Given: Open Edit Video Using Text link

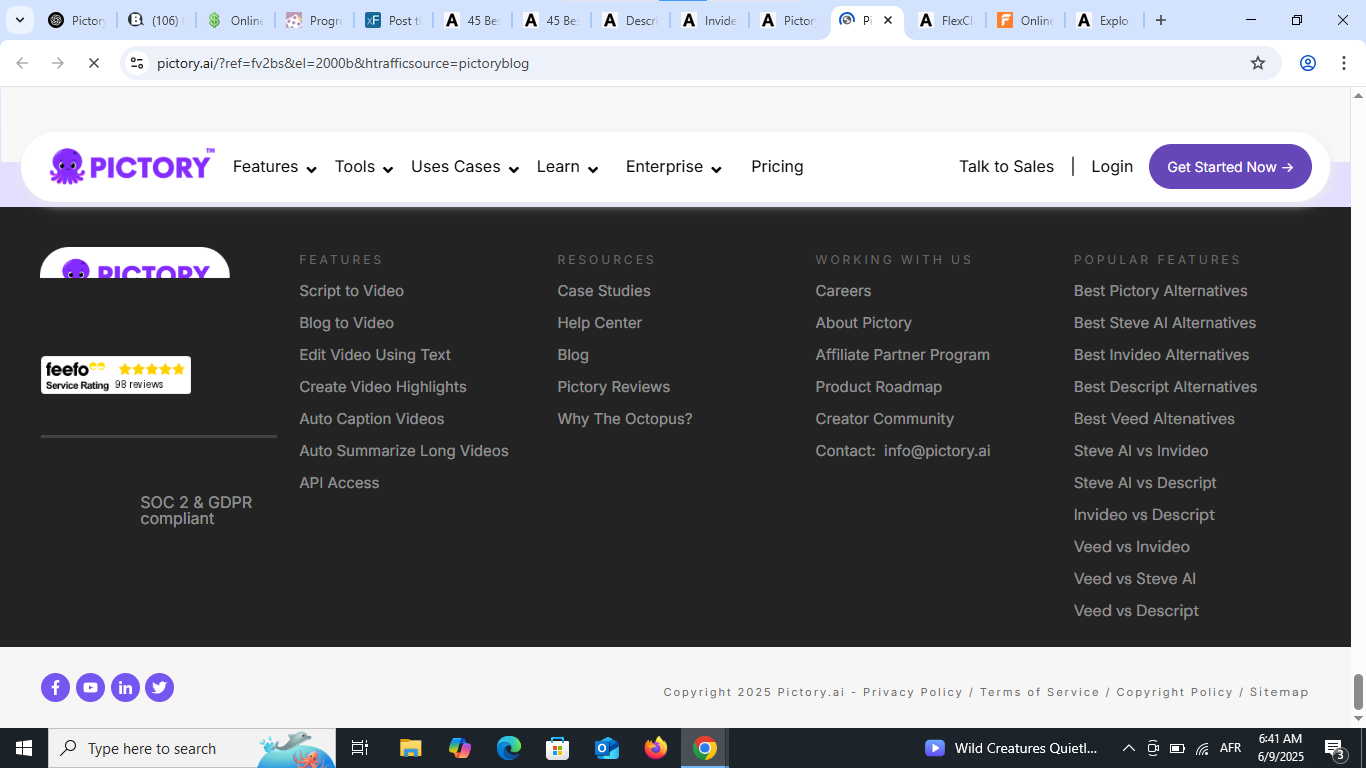Looking at the screenshot, I should pyautogui.click(x=375, y=355).
